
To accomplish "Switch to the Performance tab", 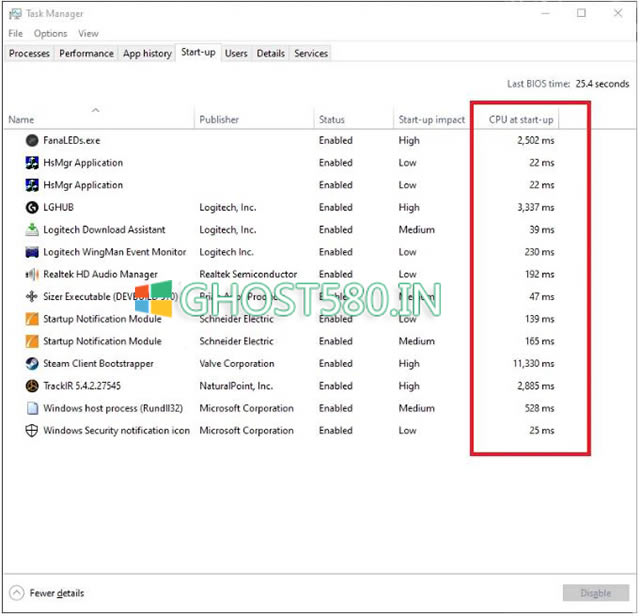I will point(86,53).
